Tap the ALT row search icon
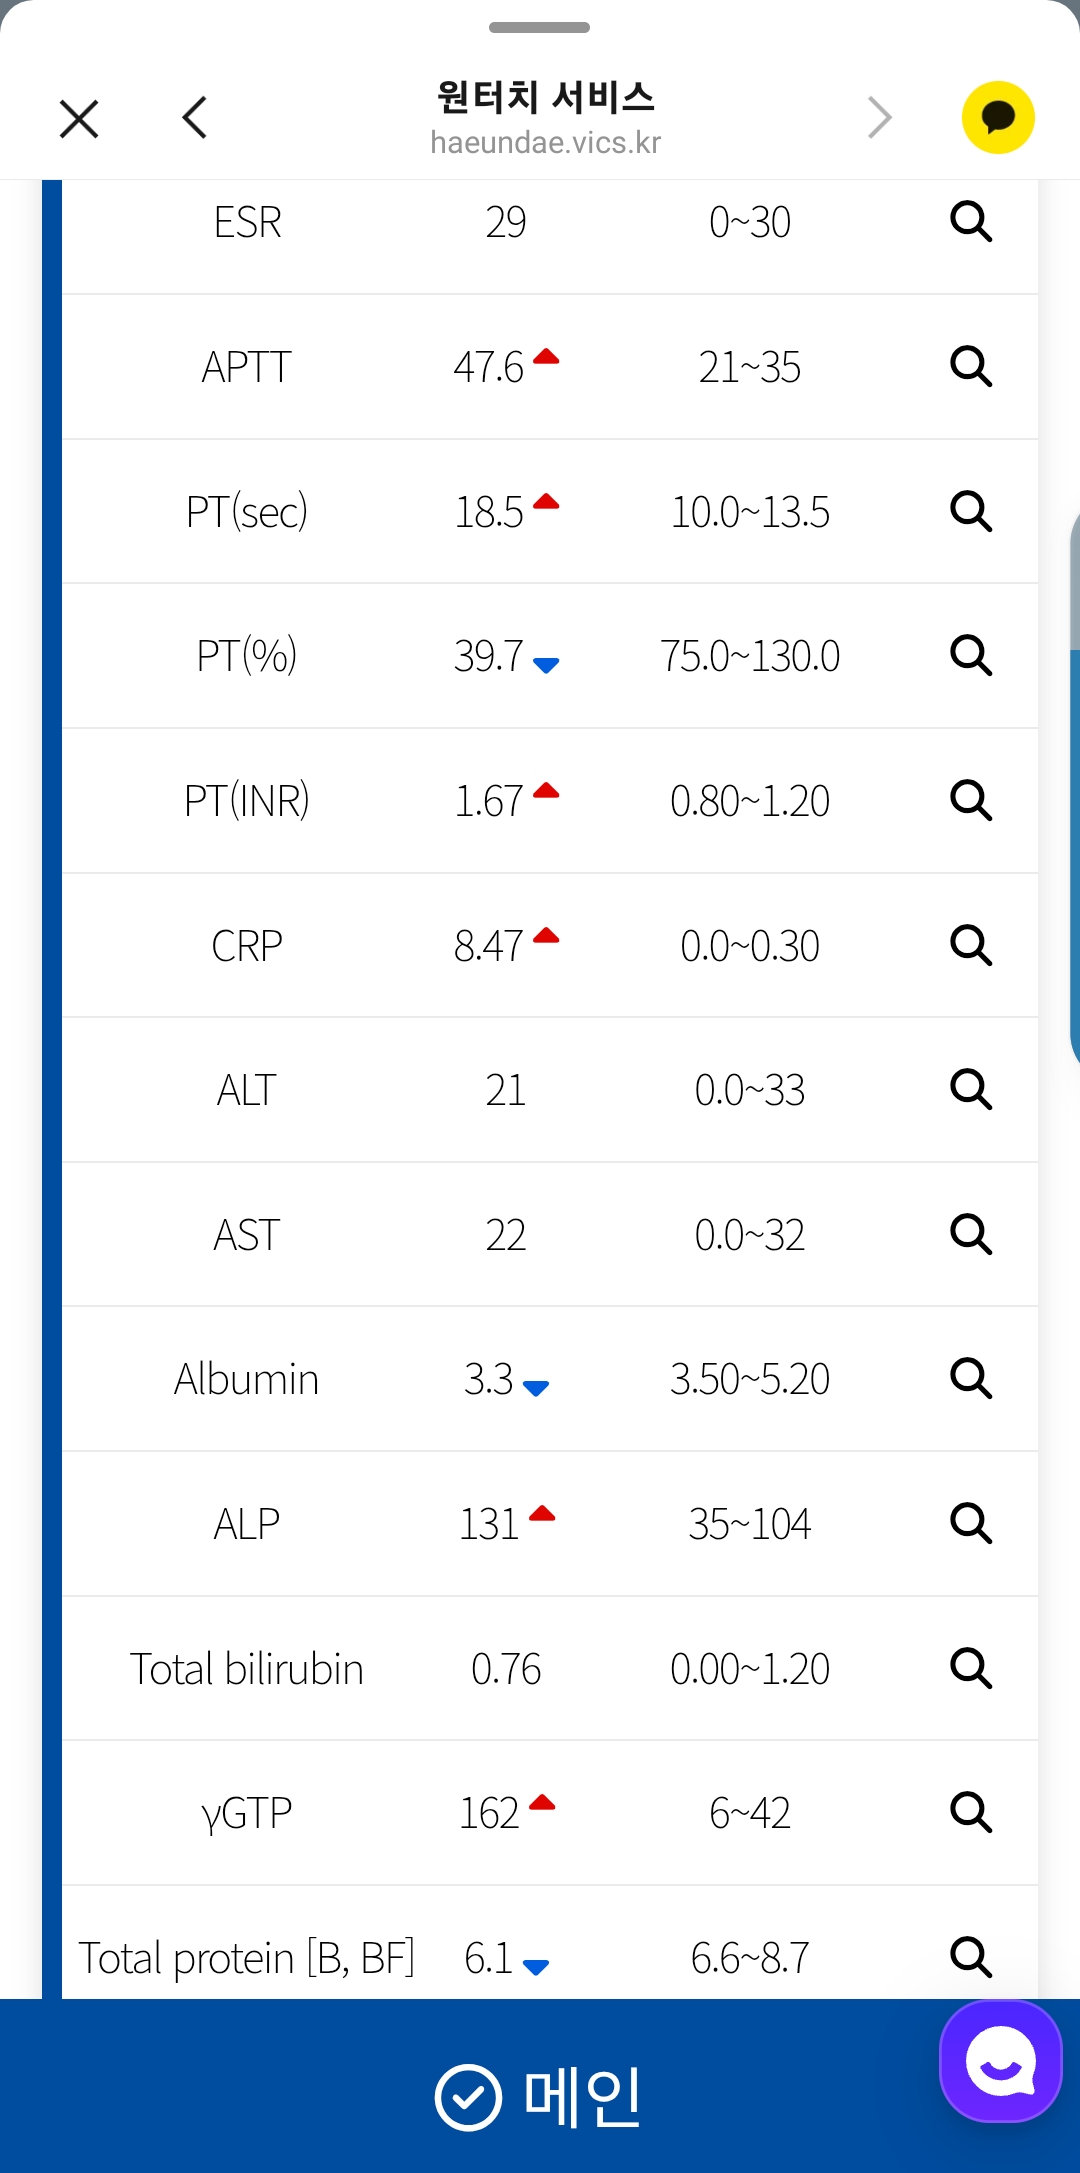The image size is (1080, 2173). point(971,1089)
